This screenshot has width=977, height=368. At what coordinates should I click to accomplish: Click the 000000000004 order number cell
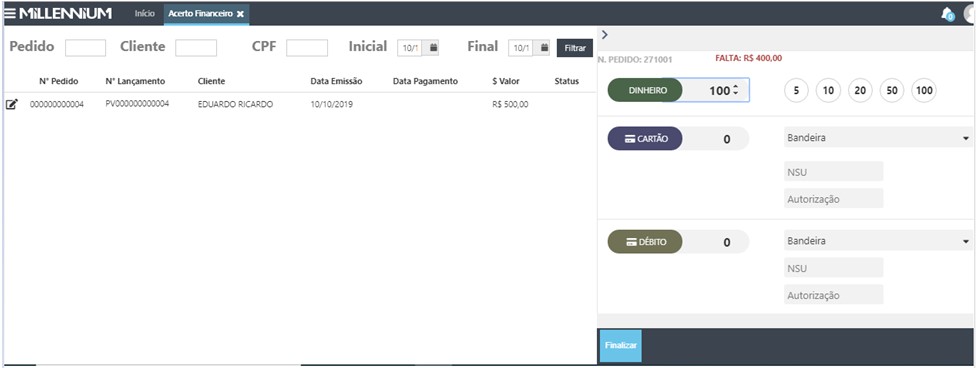[57, 104]
